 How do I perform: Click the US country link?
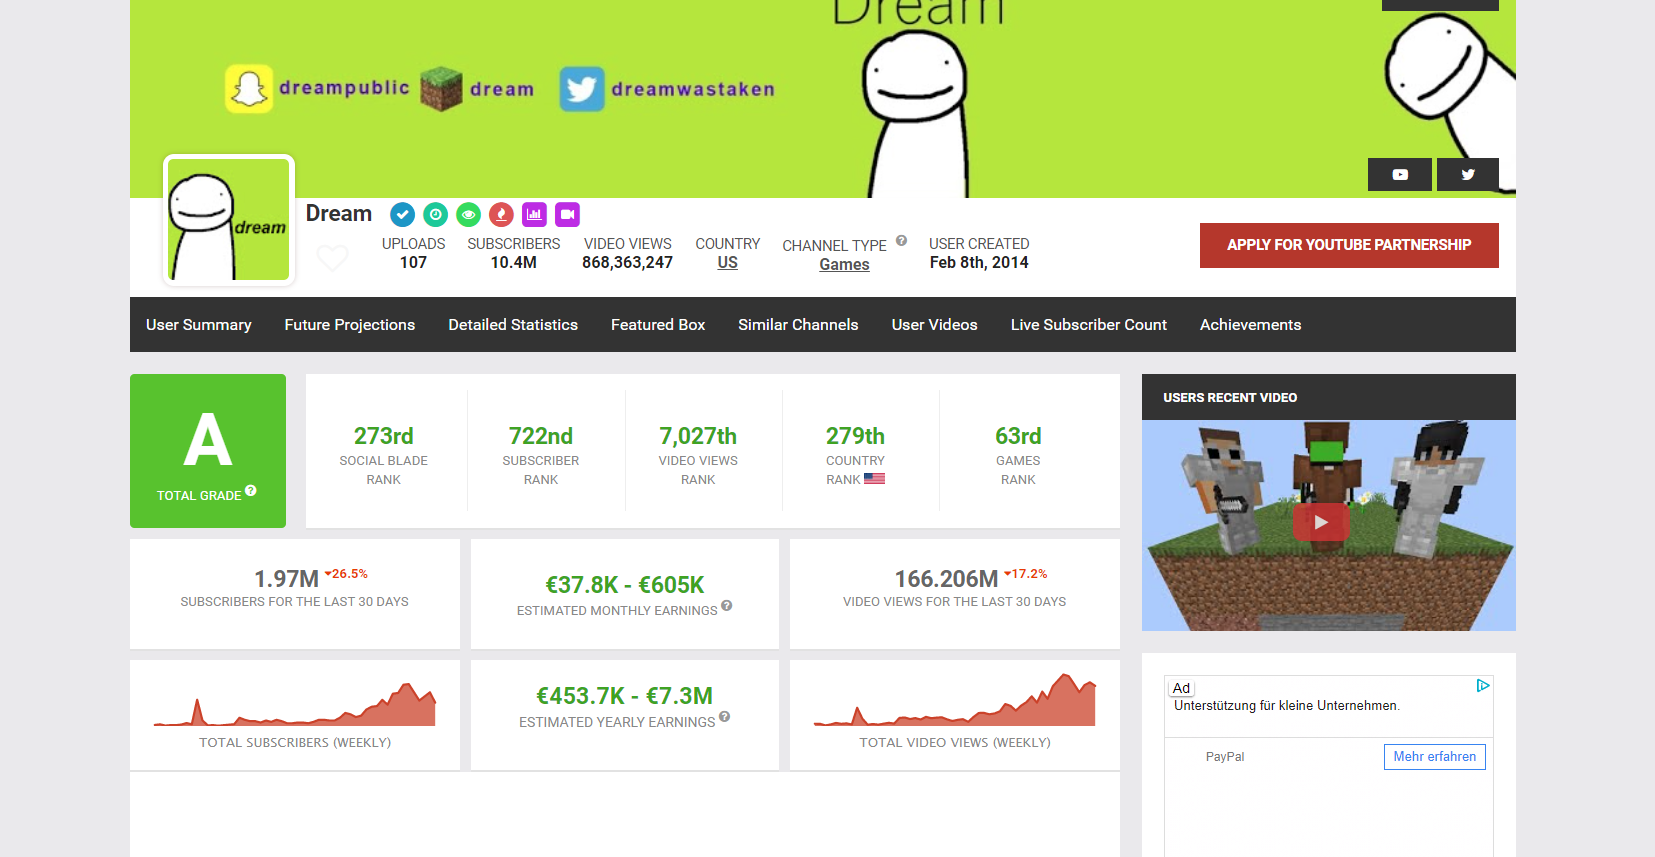tap(728, 263)
